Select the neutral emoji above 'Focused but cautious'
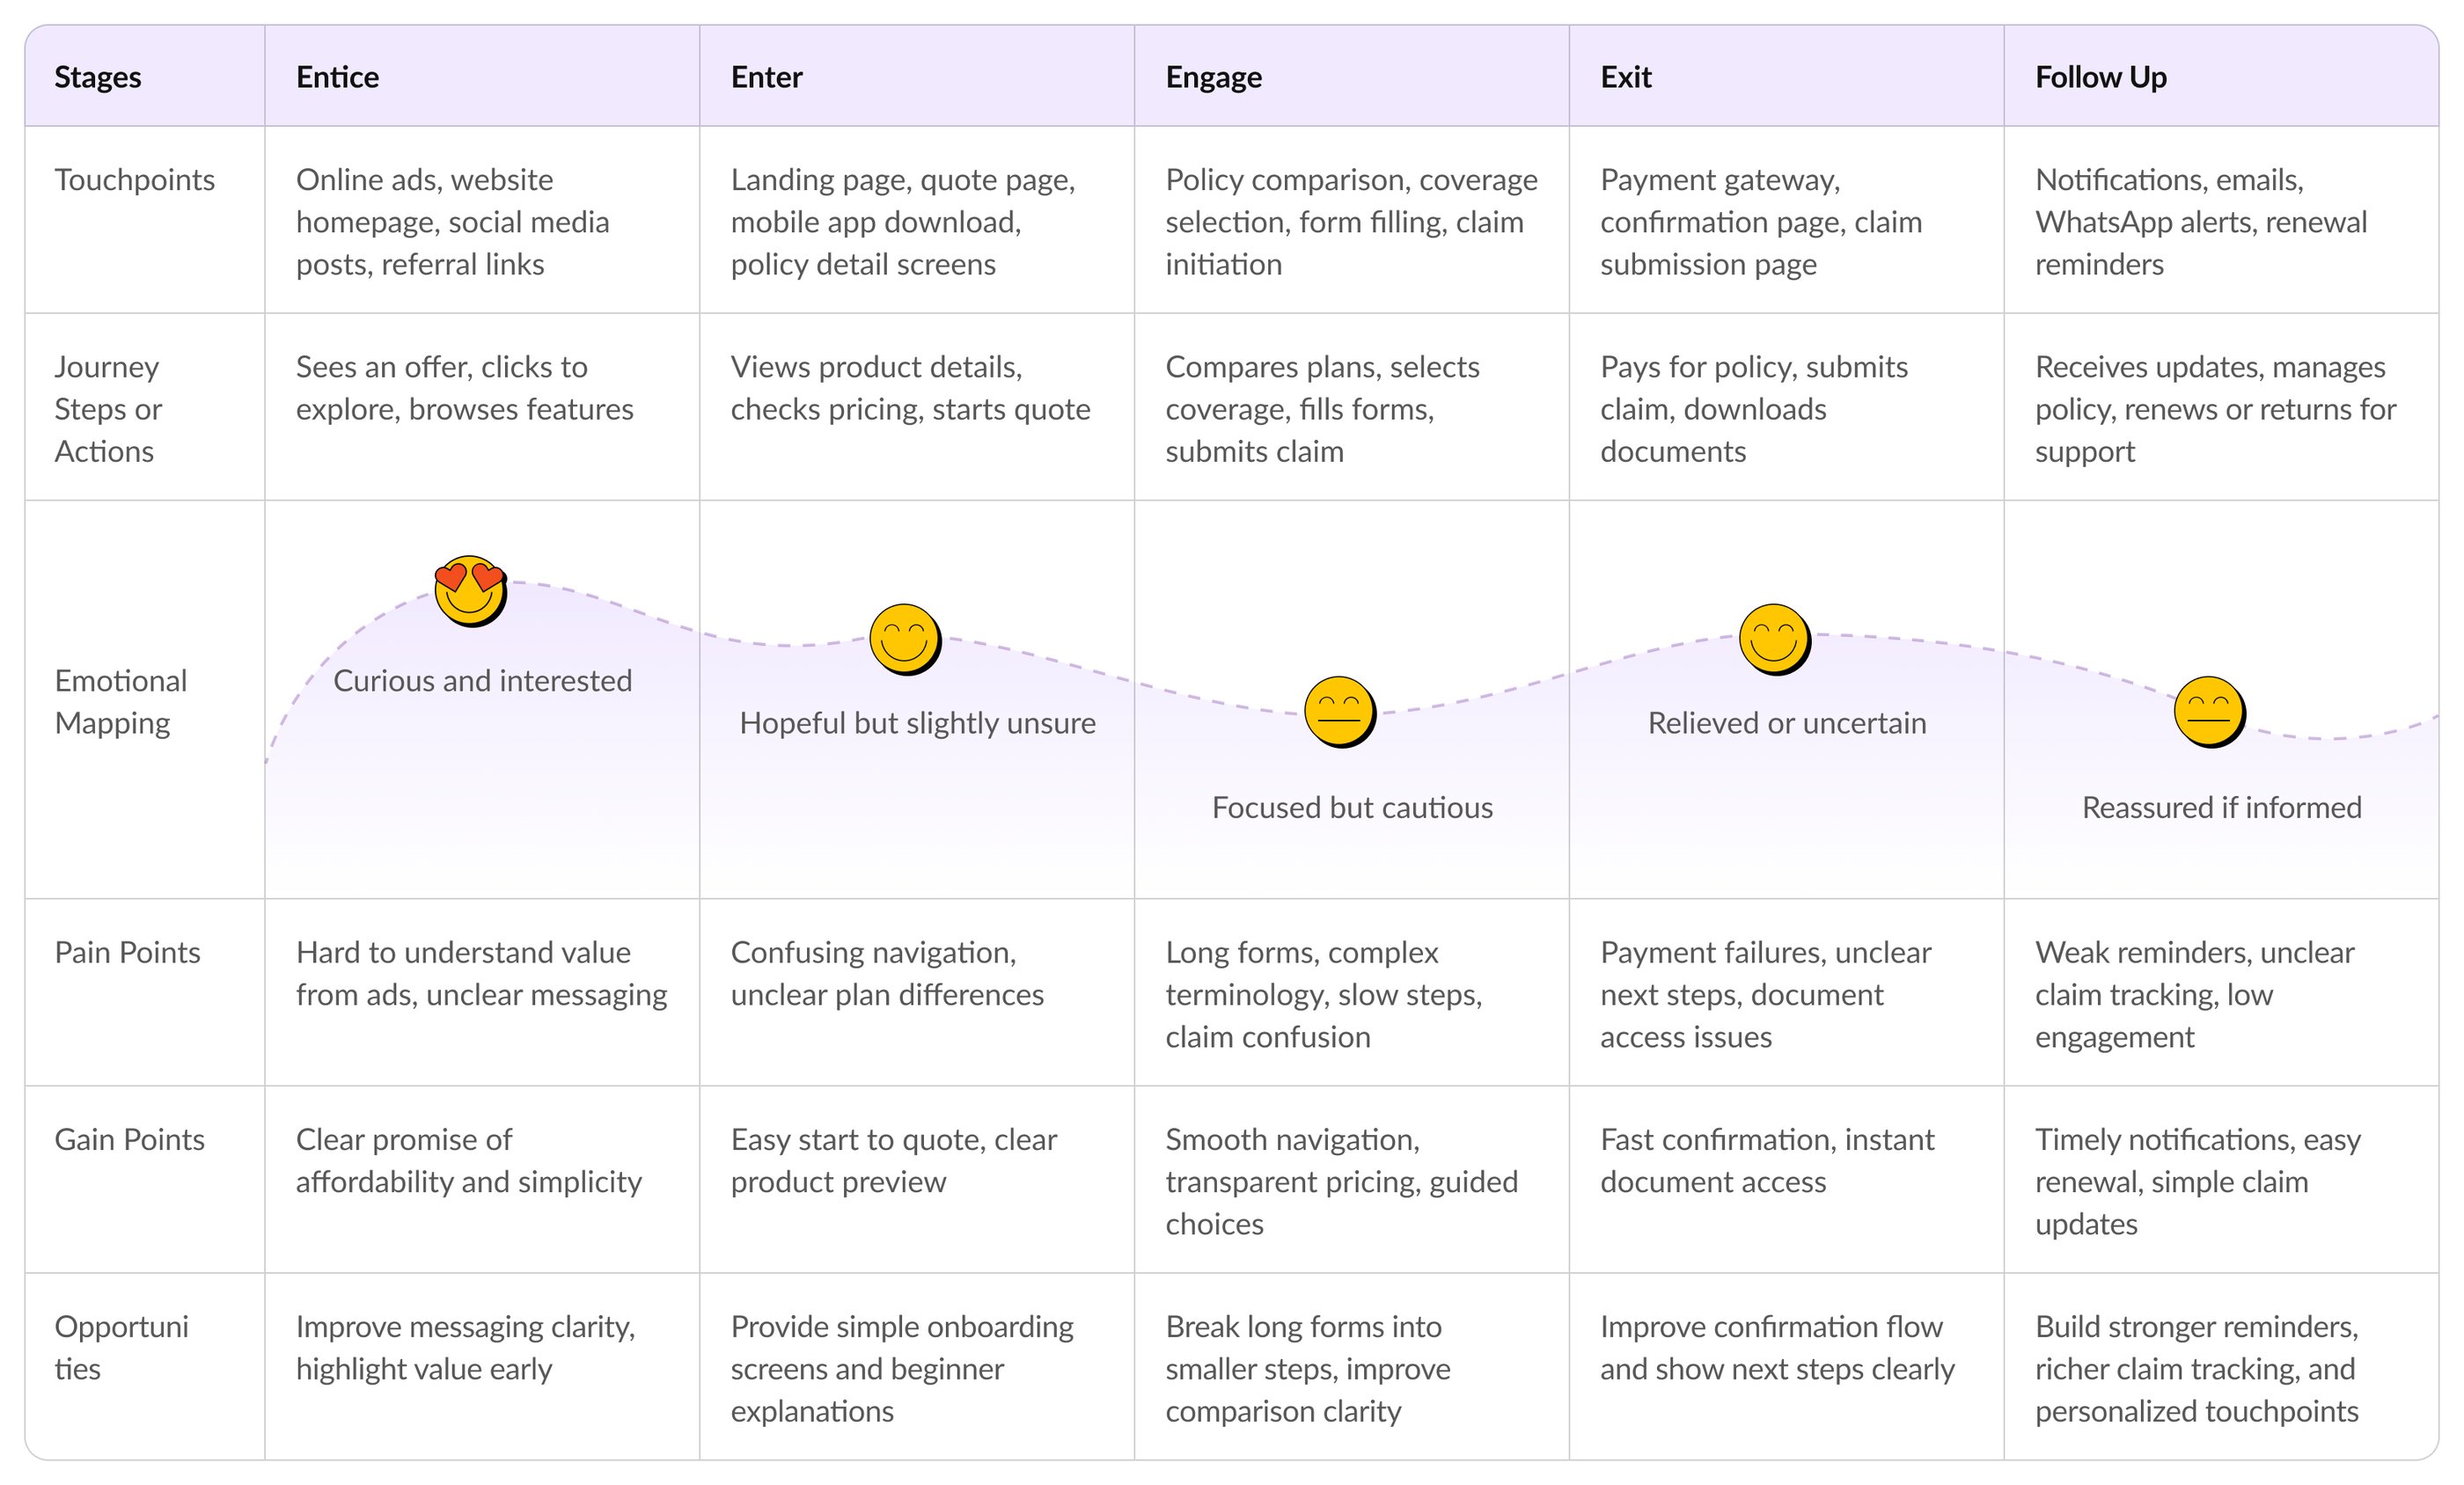Screen dimensions: 2464x1485 [x=1340, y=712]
